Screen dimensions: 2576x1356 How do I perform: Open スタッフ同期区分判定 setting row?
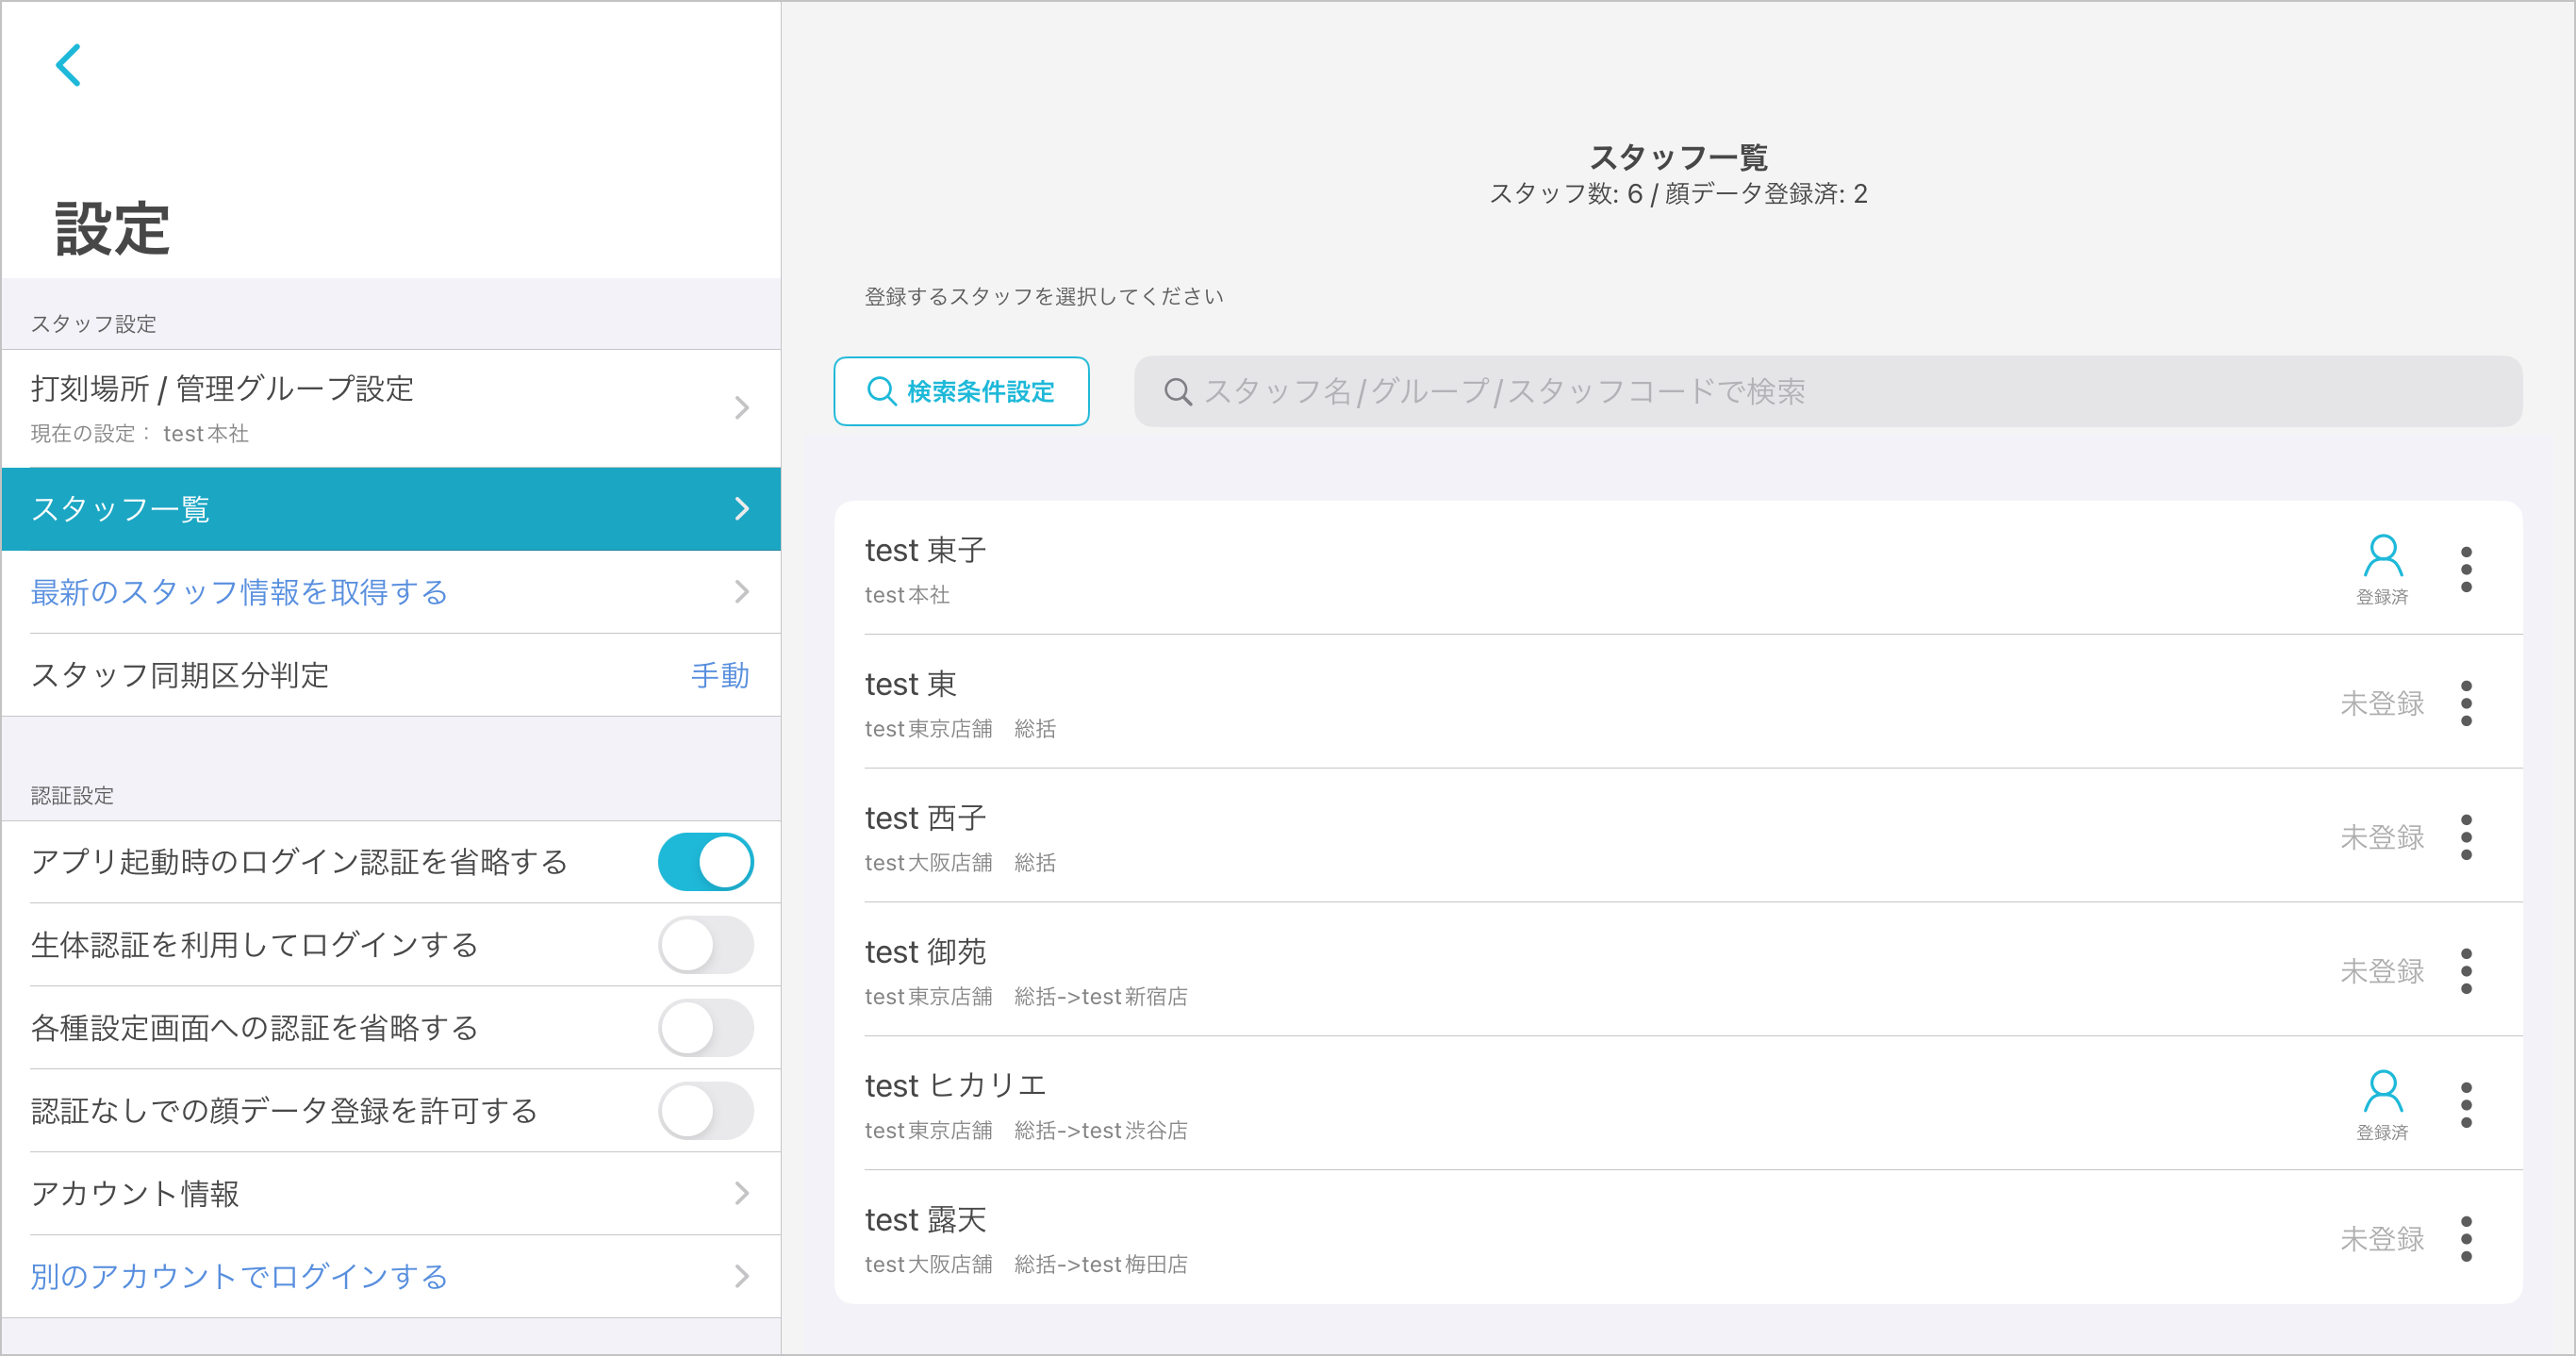point(391,675)
